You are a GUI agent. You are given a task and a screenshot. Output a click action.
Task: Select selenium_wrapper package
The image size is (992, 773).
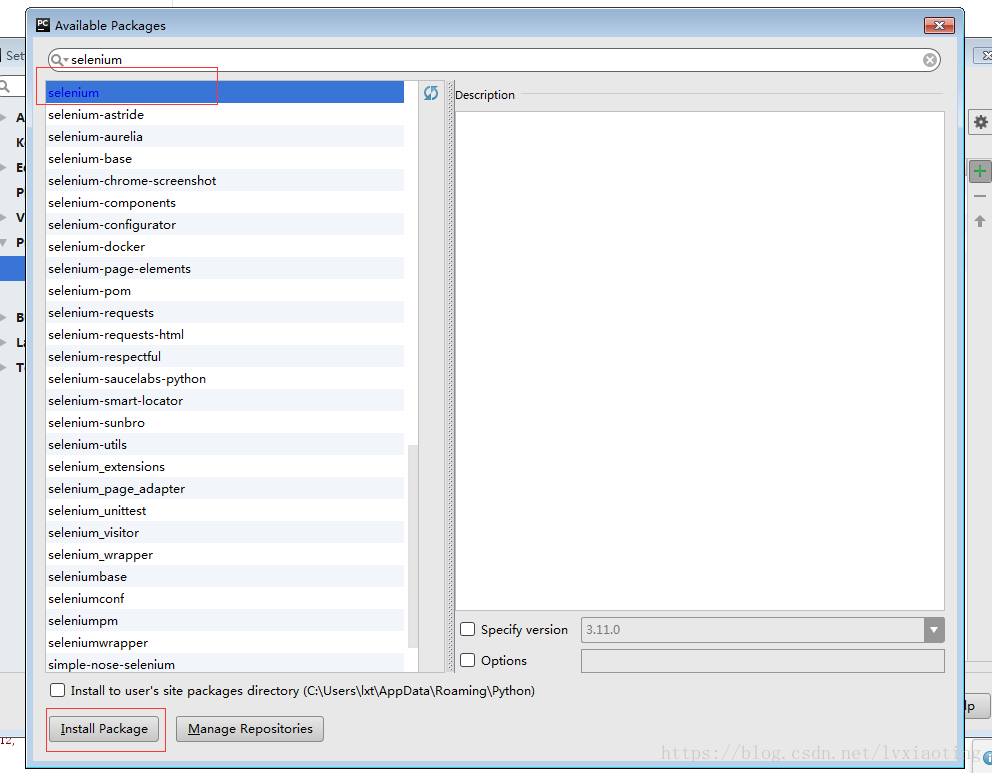(x=225, y=555)
